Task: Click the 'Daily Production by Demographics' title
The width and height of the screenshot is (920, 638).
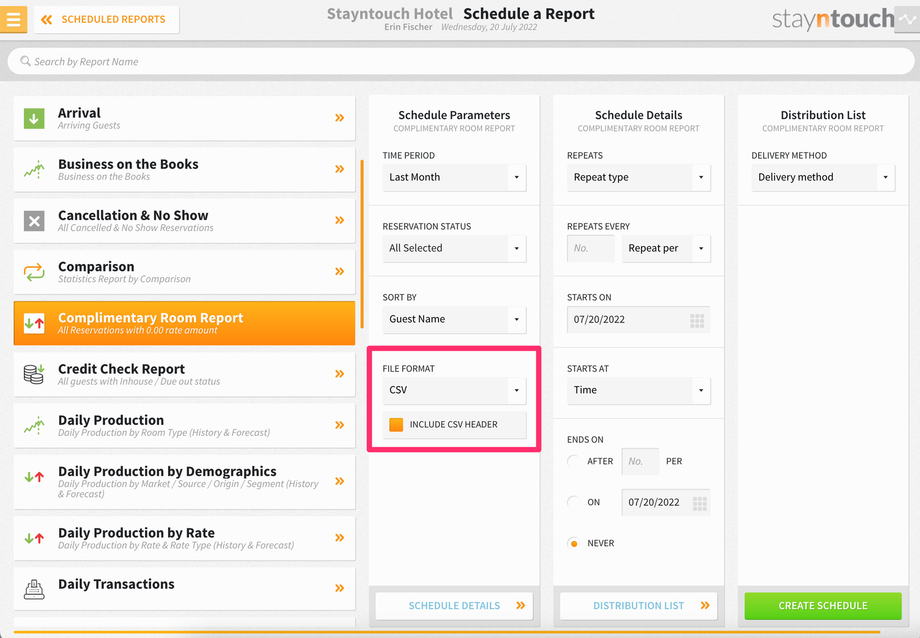Action: [x=167, y=471]
